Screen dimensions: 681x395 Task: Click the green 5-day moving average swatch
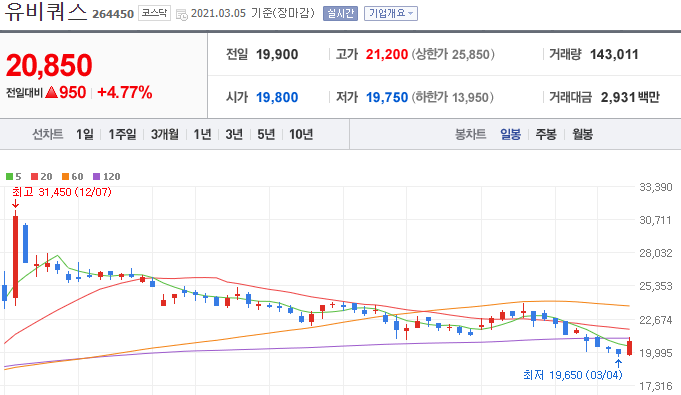tap(9, 176)
